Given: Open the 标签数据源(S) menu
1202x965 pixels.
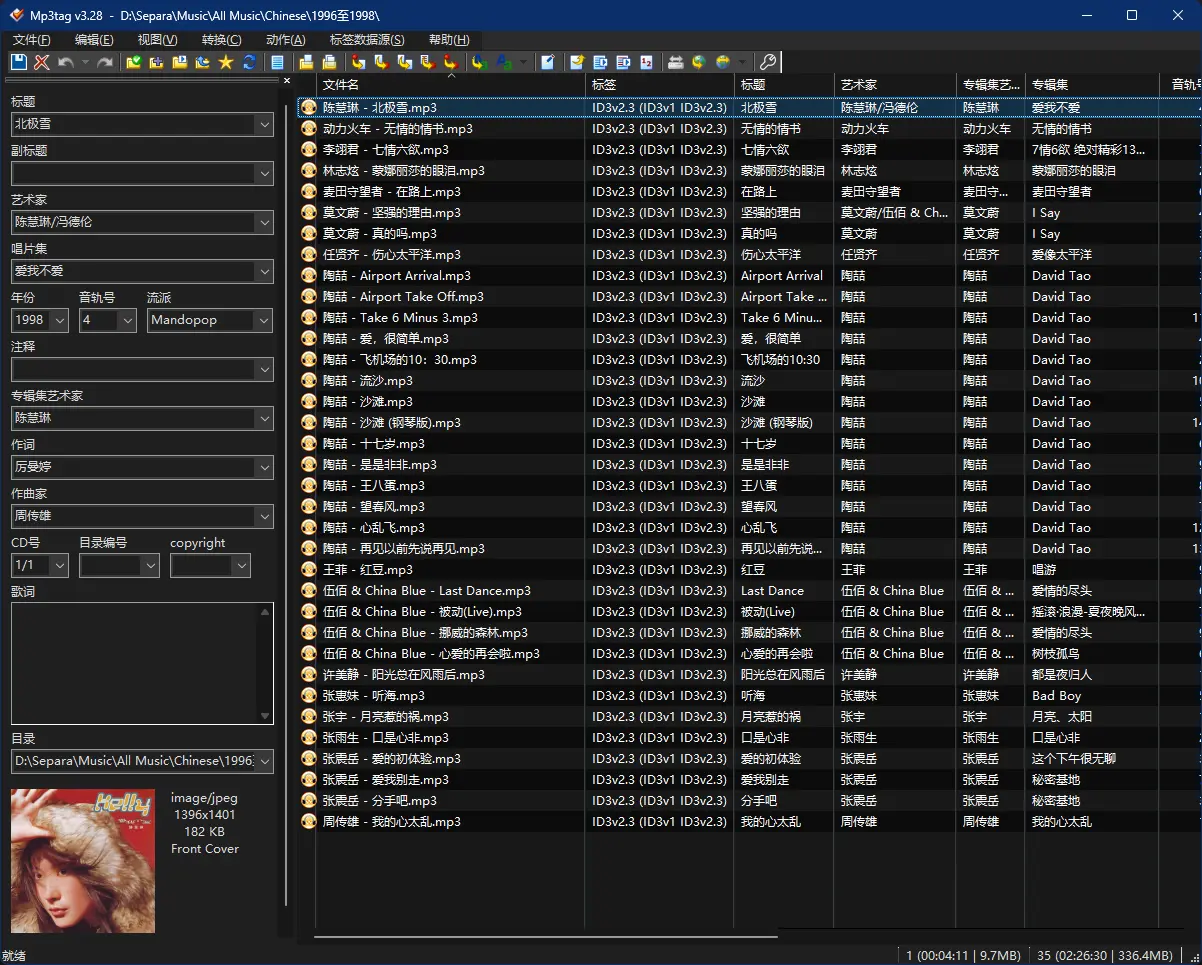Looking at the screenshot, I should point(367,40).
